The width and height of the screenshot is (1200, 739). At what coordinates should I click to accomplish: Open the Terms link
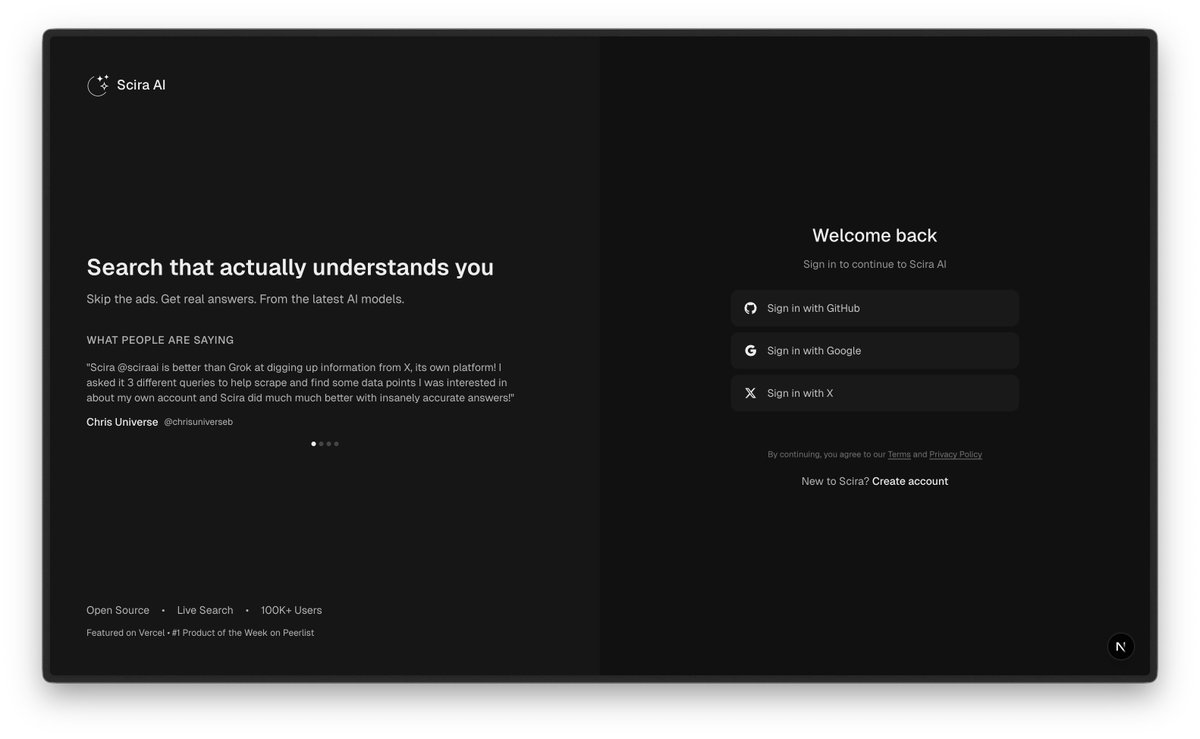(899, 454)
